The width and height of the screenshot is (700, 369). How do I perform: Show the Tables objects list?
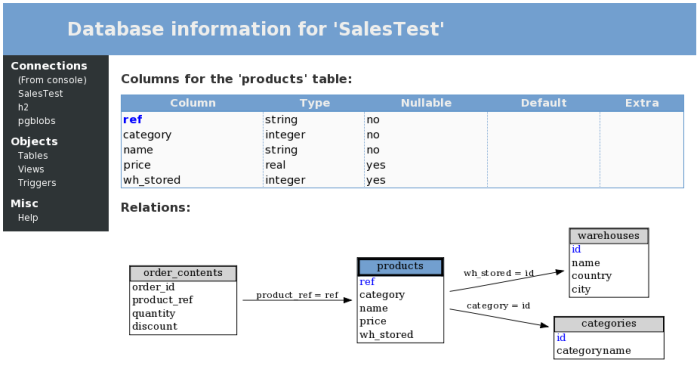(x=33, y=156)
